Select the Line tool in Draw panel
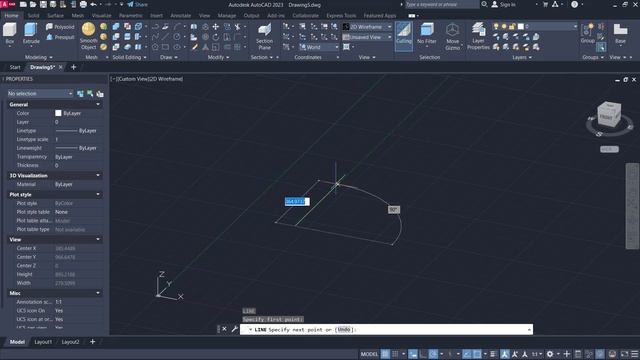The height and width of the screenshot is (360, 640). pyautogui.click(x=165, y=37)
